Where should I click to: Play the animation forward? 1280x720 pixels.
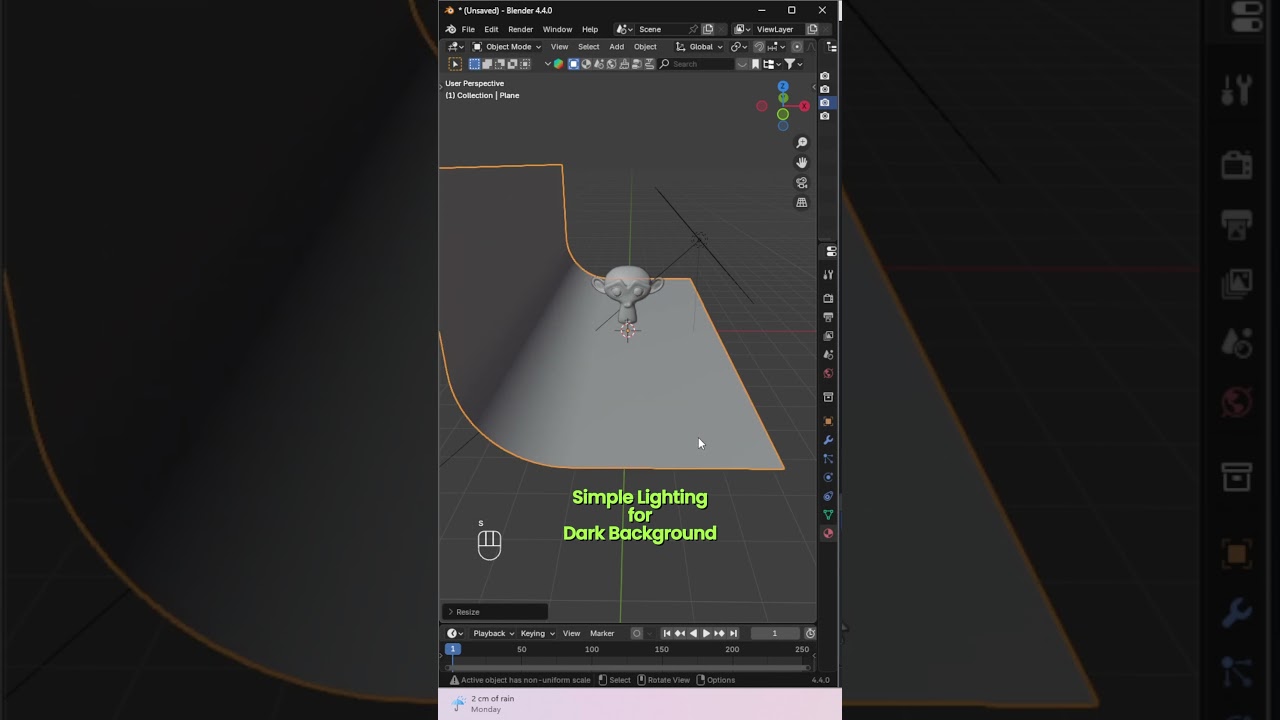tap(706, 633)
